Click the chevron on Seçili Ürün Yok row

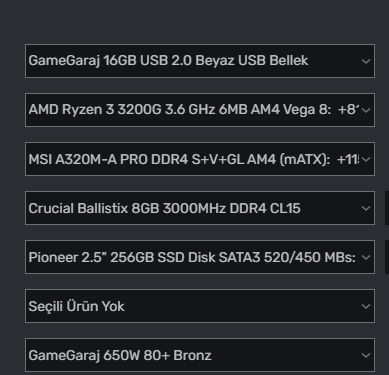point(366,306)
